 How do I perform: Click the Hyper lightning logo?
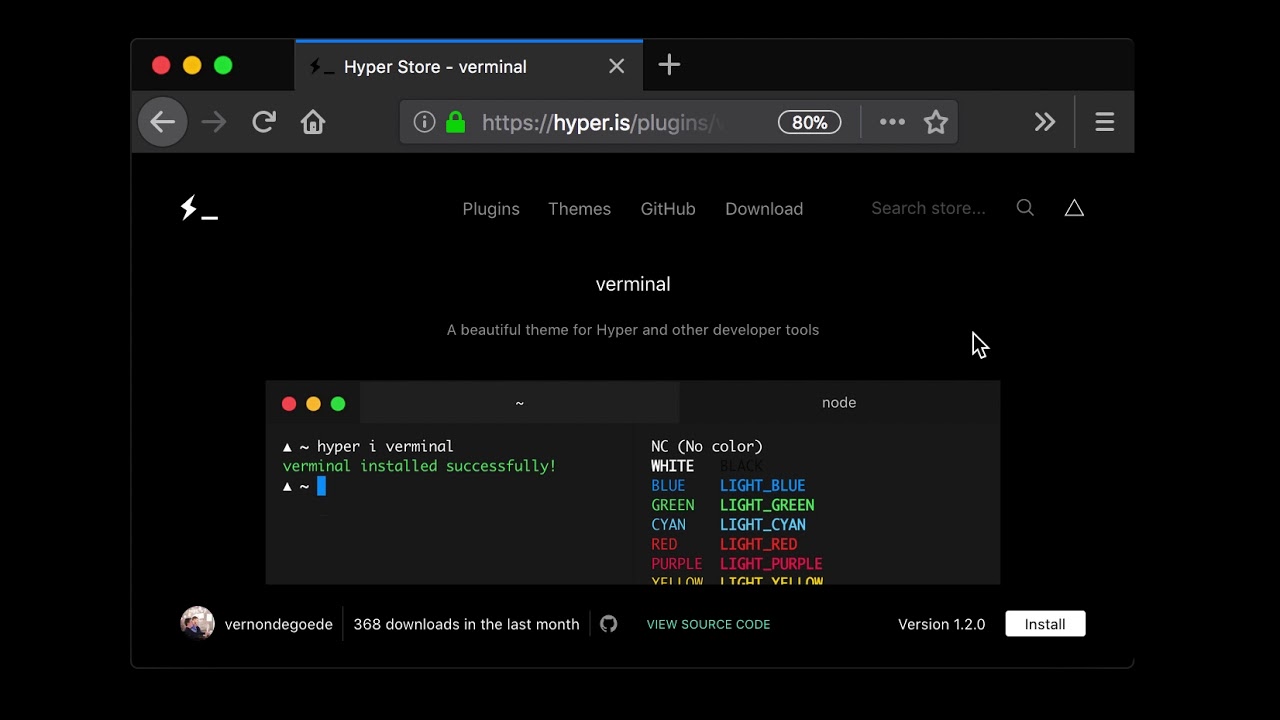(199, 208)
